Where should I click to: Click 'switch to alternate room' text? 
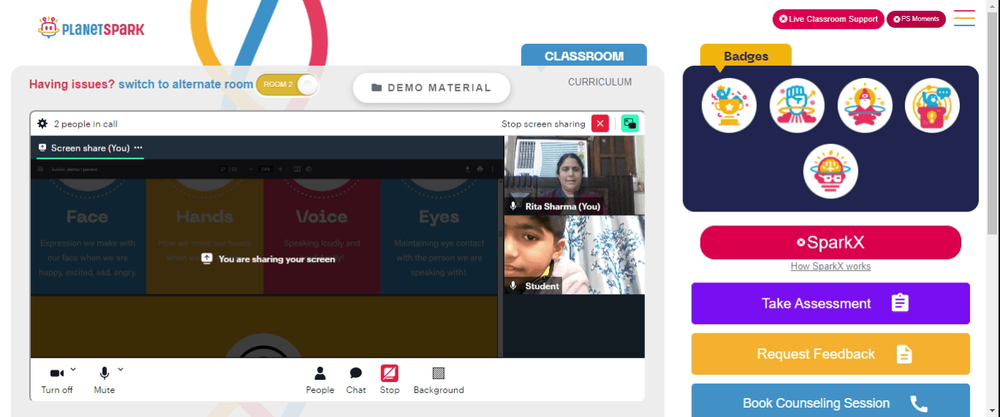click(186, 84)
